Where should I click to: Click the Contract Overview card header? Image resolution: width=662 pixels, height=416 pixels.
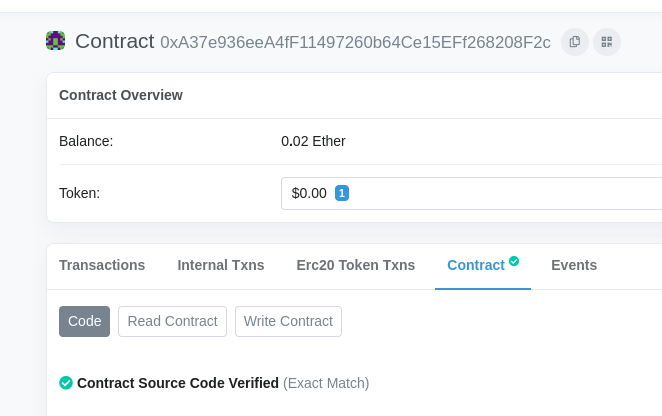pos(121,95)
